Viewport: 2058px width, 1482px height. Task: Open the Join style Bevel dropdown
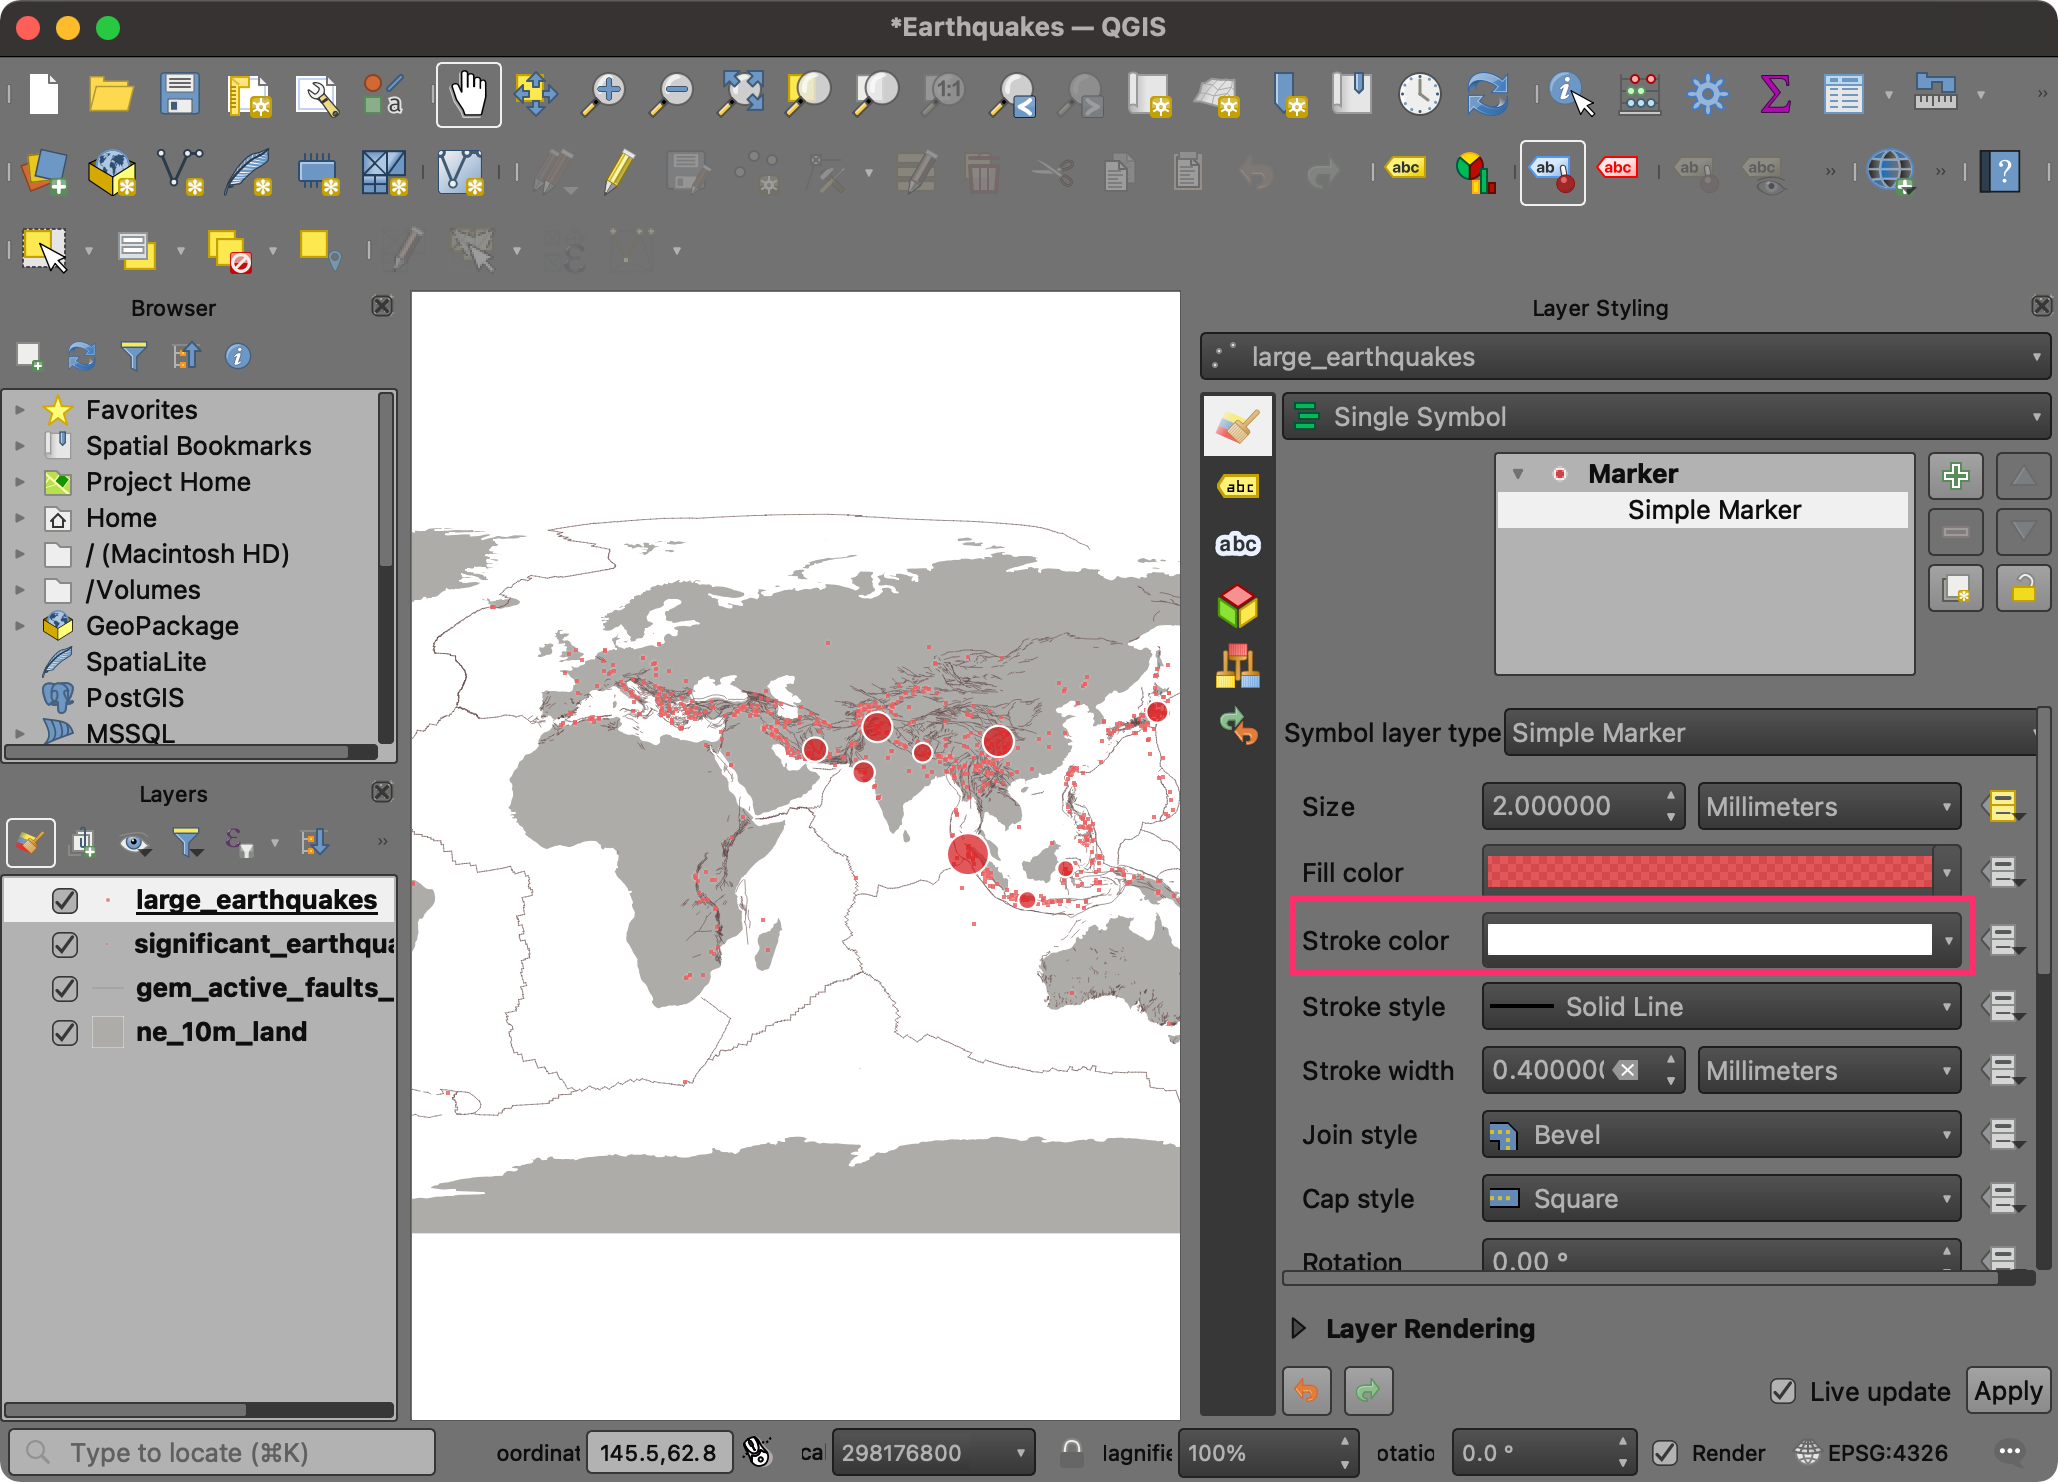tap(1721, 1134)
